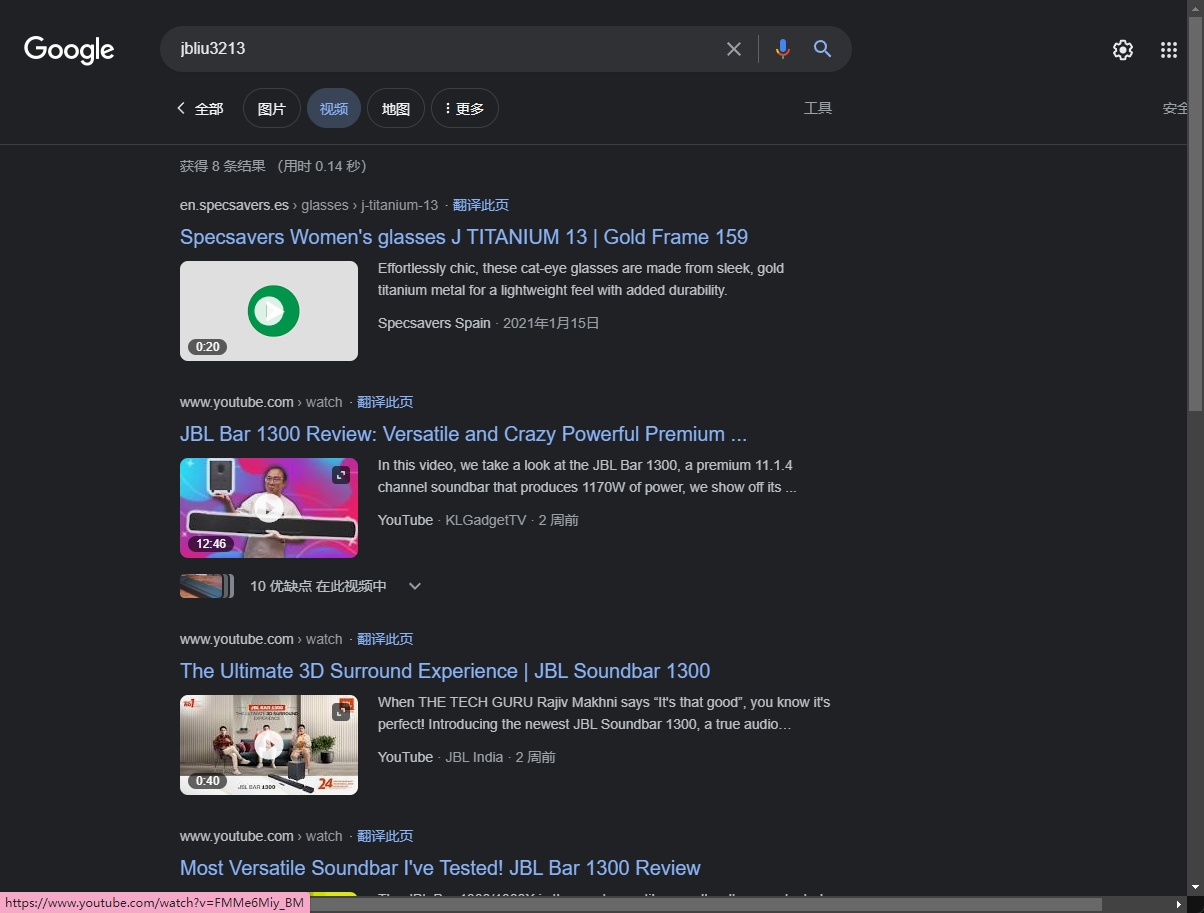Translate the KLGadgetTV result with 翻译此页
The width and height of the screenshot is (1204, 913).
(385, 402)
